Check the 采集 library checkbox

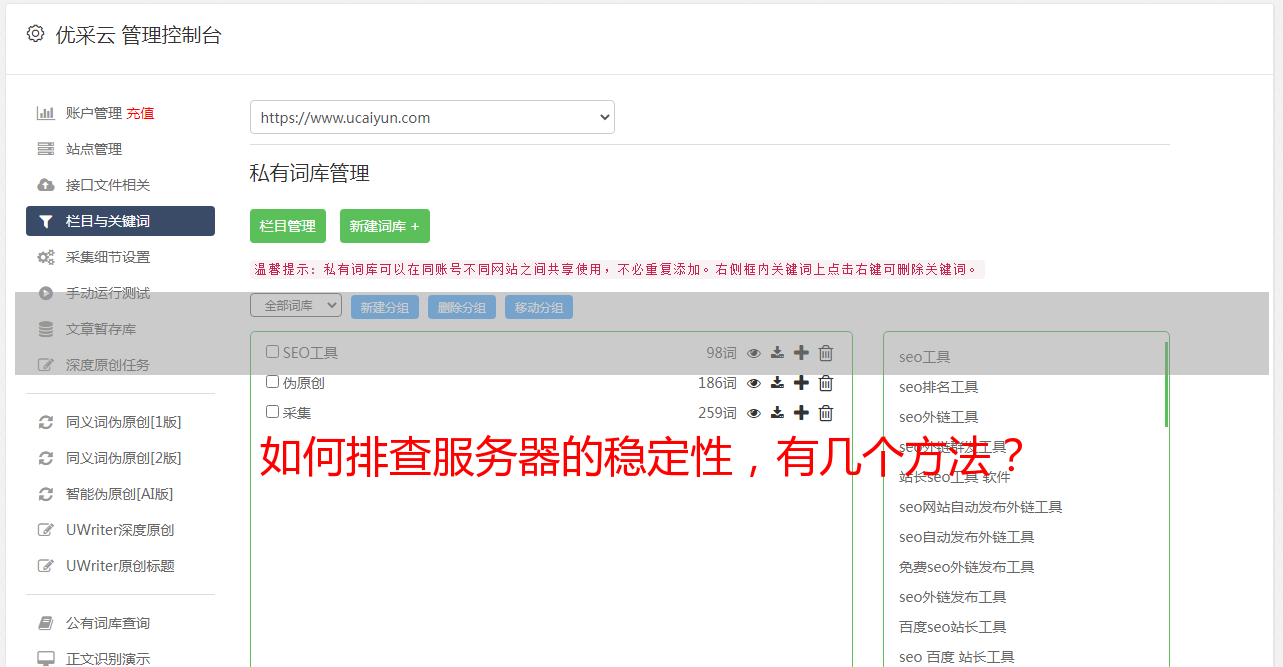[272, 412]
